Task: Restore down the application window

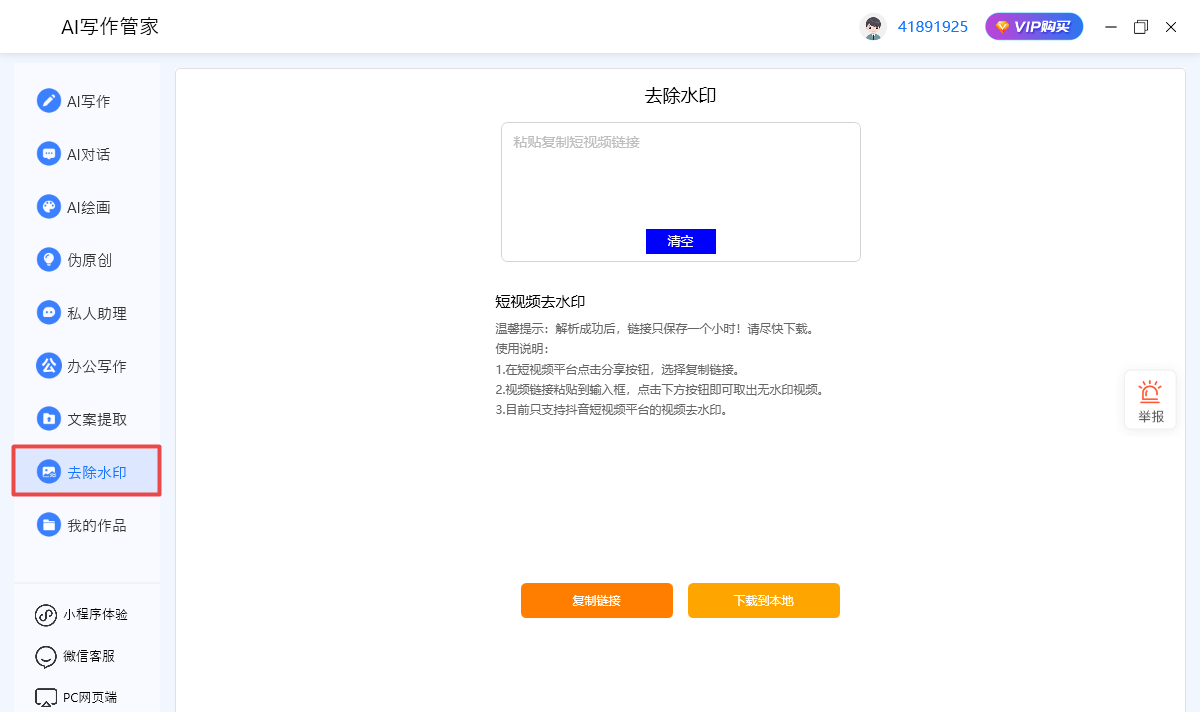Action: tap(1141, 27)
